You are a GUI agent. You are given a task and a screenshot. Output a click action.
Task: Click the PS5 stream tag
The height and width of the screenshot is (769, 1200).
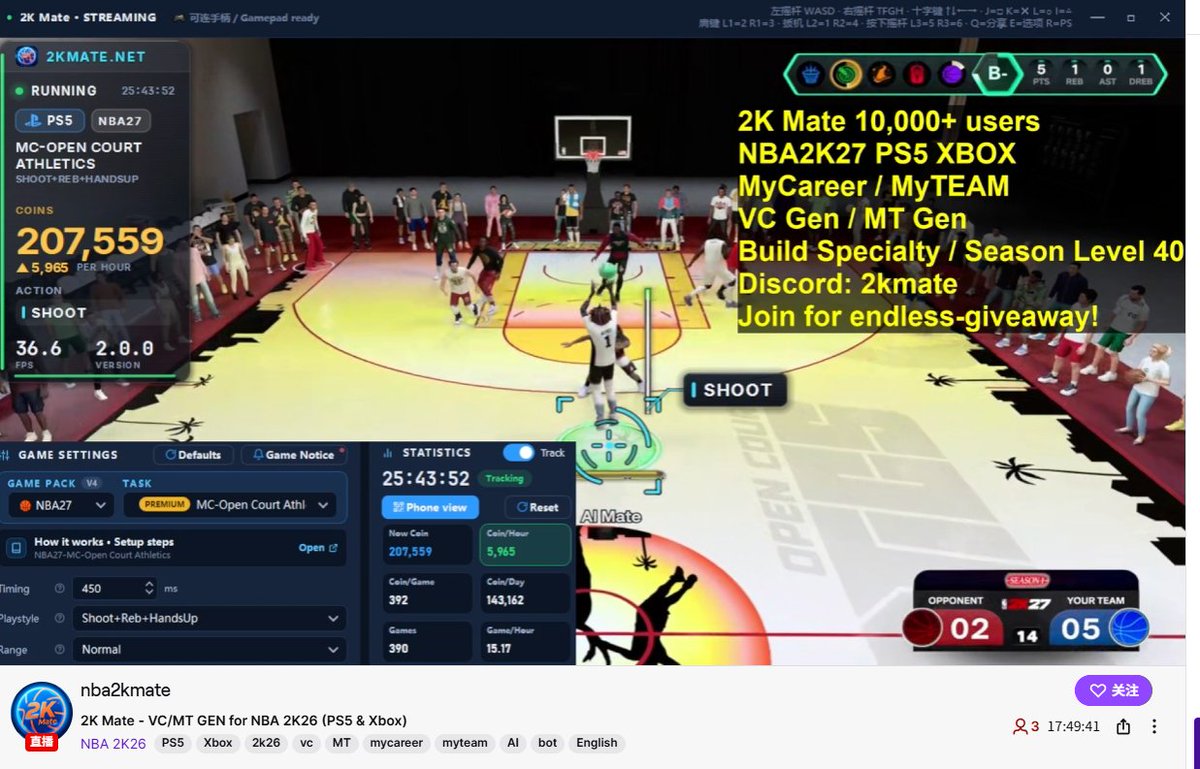[x=173, y=743]
